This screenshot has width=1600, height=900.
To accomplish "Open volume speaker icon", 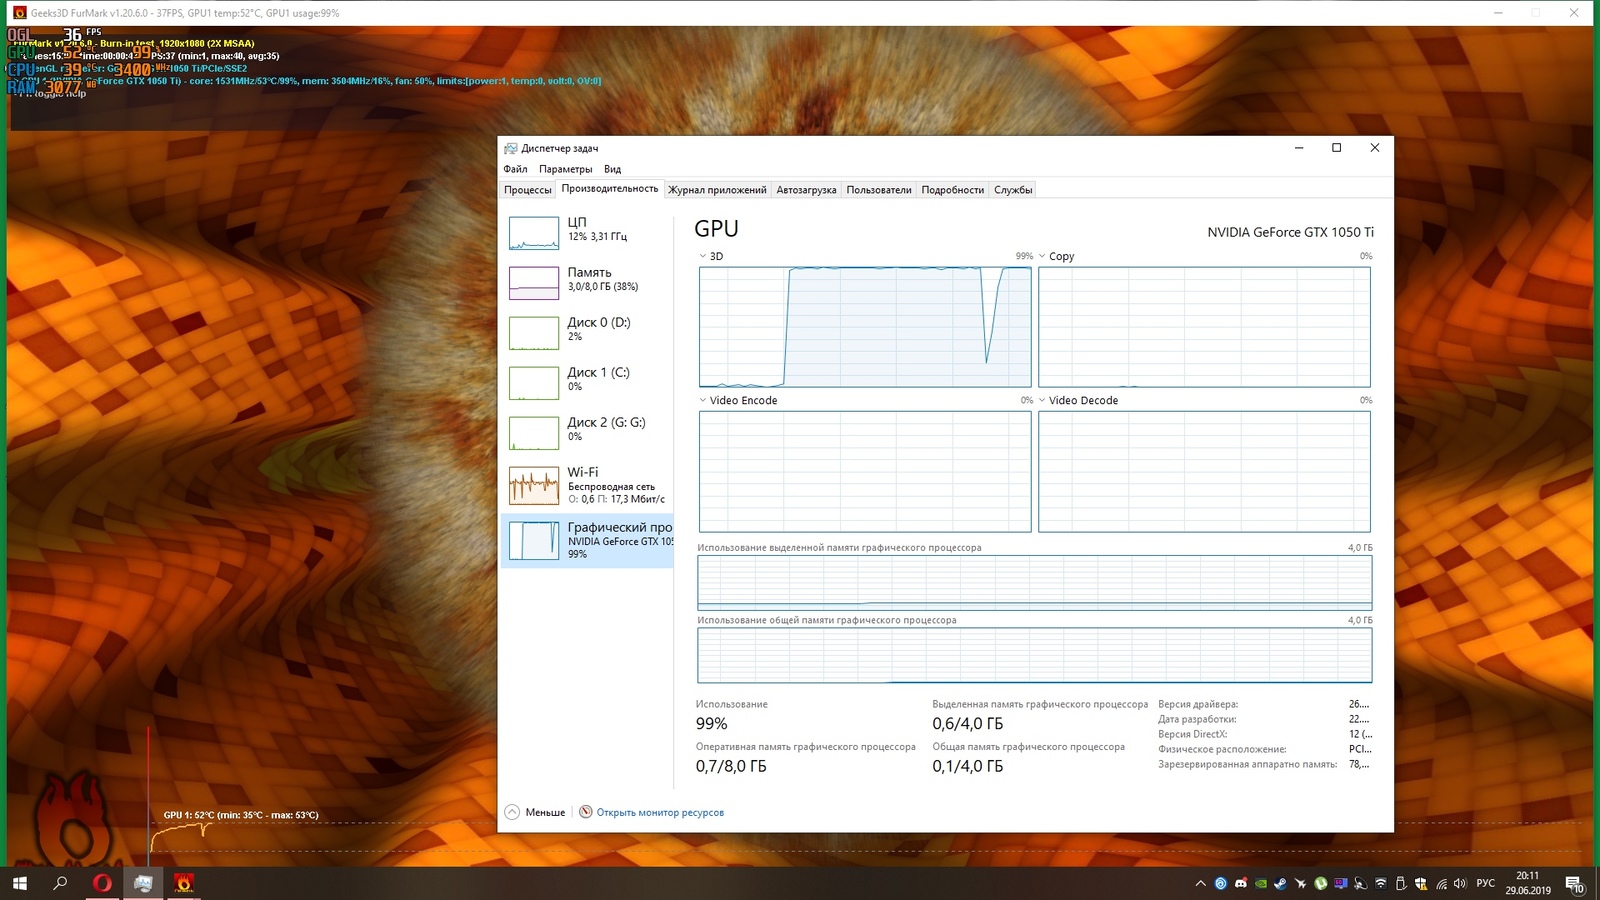I will [x=1460, y=883].
